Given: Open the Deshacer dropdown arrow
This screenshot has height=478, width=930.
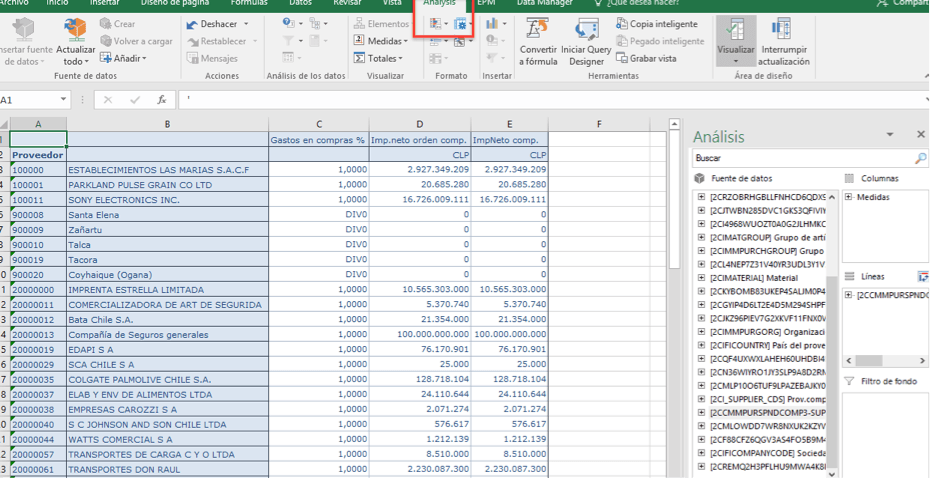Looking at the screenshot, I should [246, 24].
